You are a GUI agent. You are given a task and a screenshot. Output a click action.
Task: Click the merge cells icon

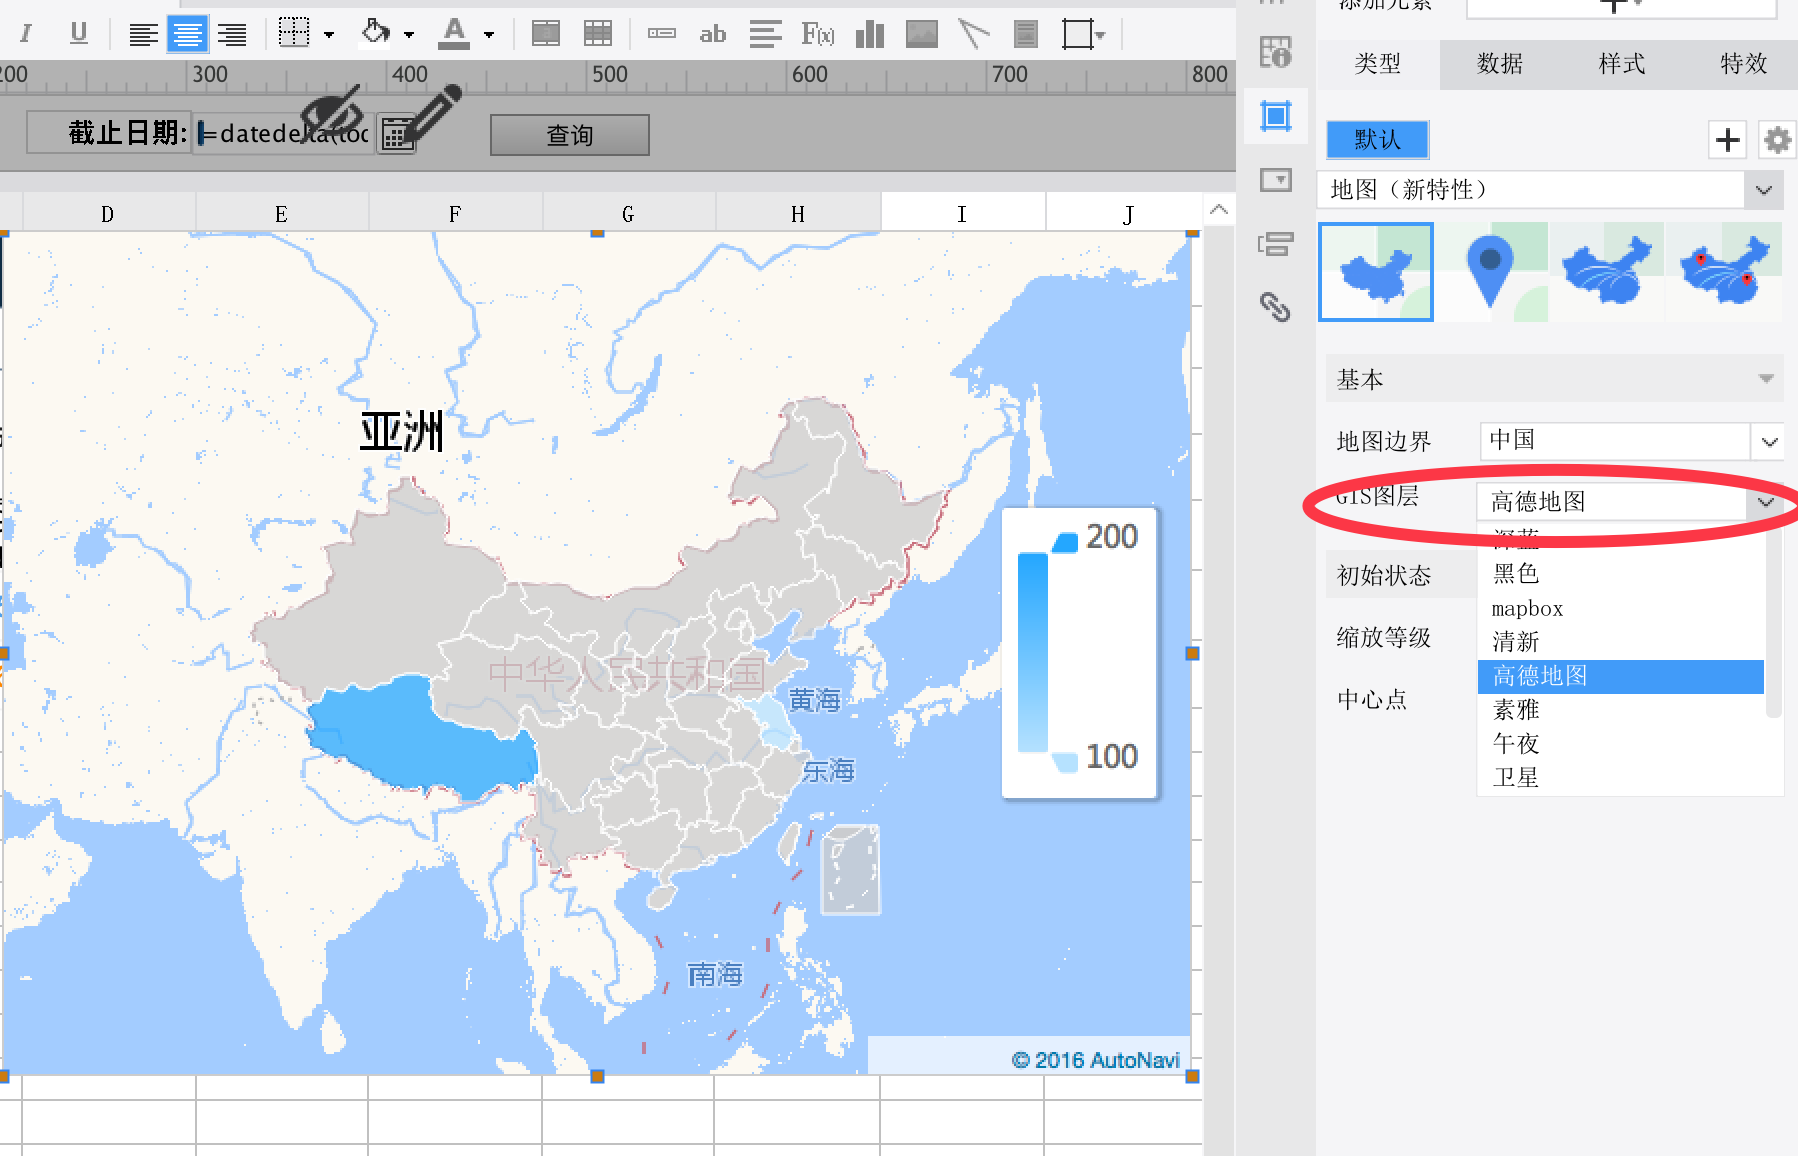(546, 34)
